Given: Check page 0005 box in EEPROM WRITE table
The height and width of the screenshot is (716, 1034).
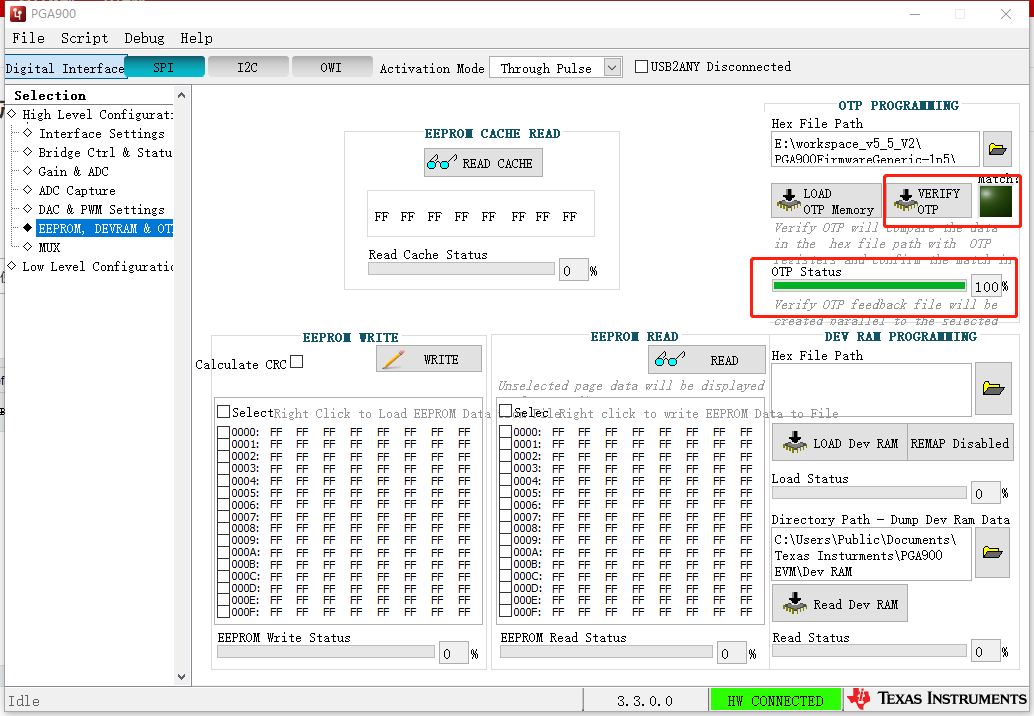Looking at the screenshot, I should [224, 492].
